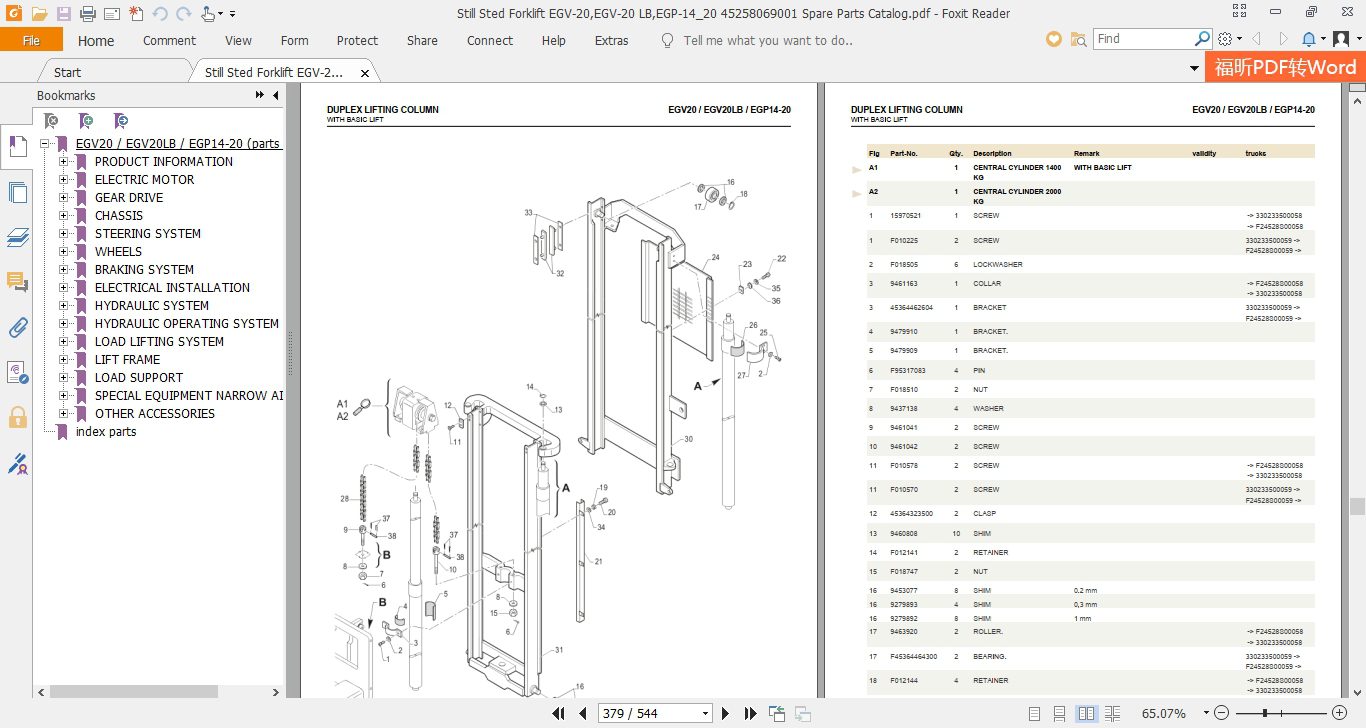Go to the last page button
The image size is (1366, 728).
751,713
